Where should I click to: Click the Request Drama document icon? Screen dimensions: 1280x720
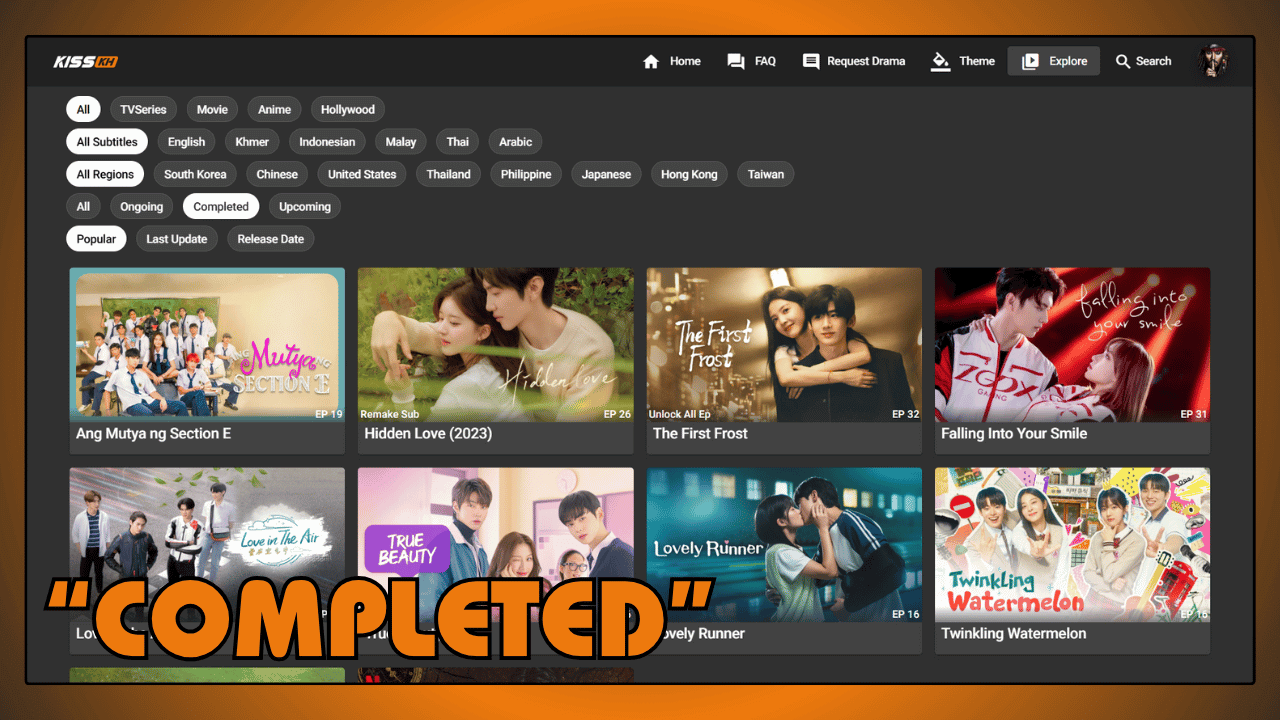click(810, 61)
